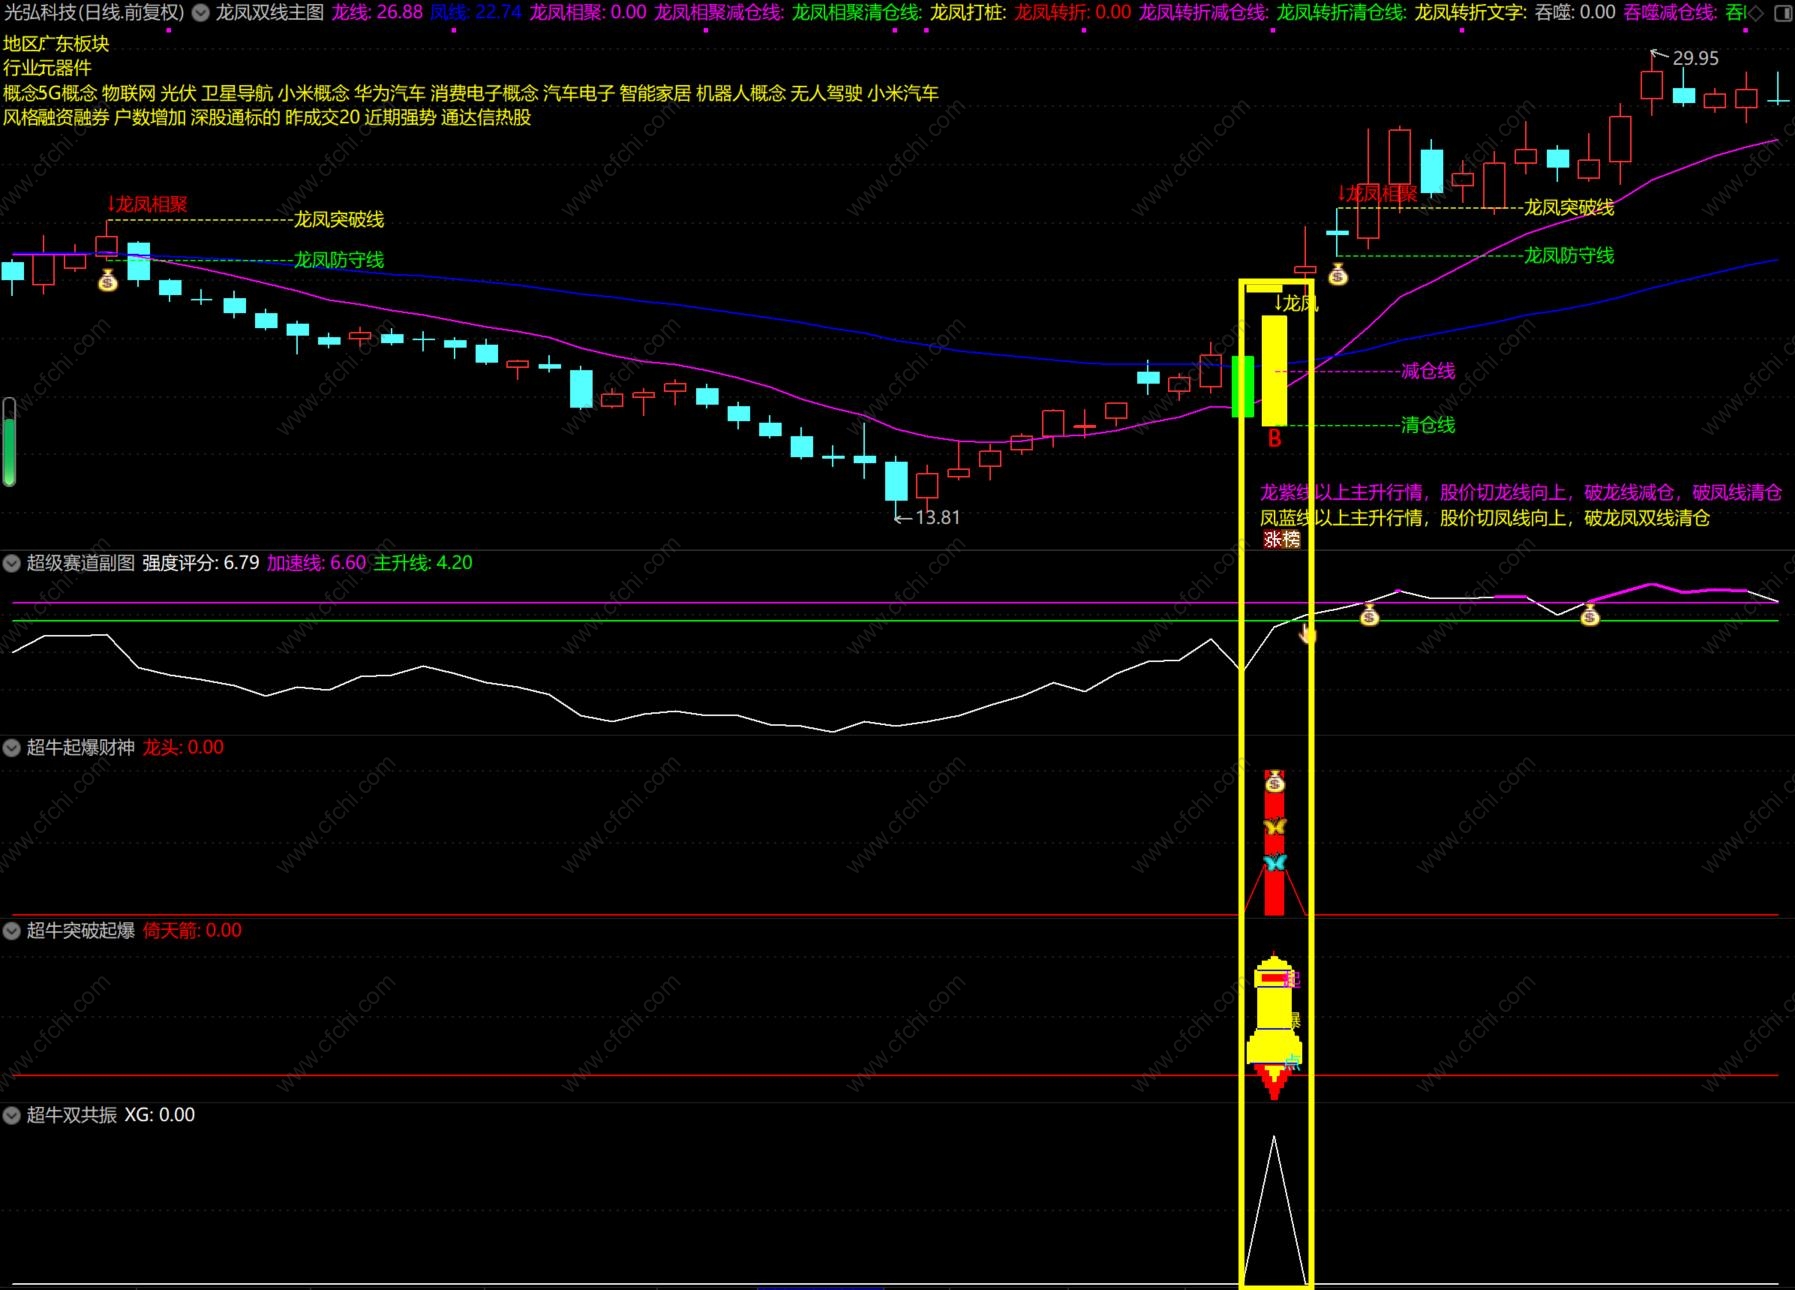The image size is (1795, 1290).
Task: Click the orange butterfly icon on red bar
Action: coord(1274,827)
